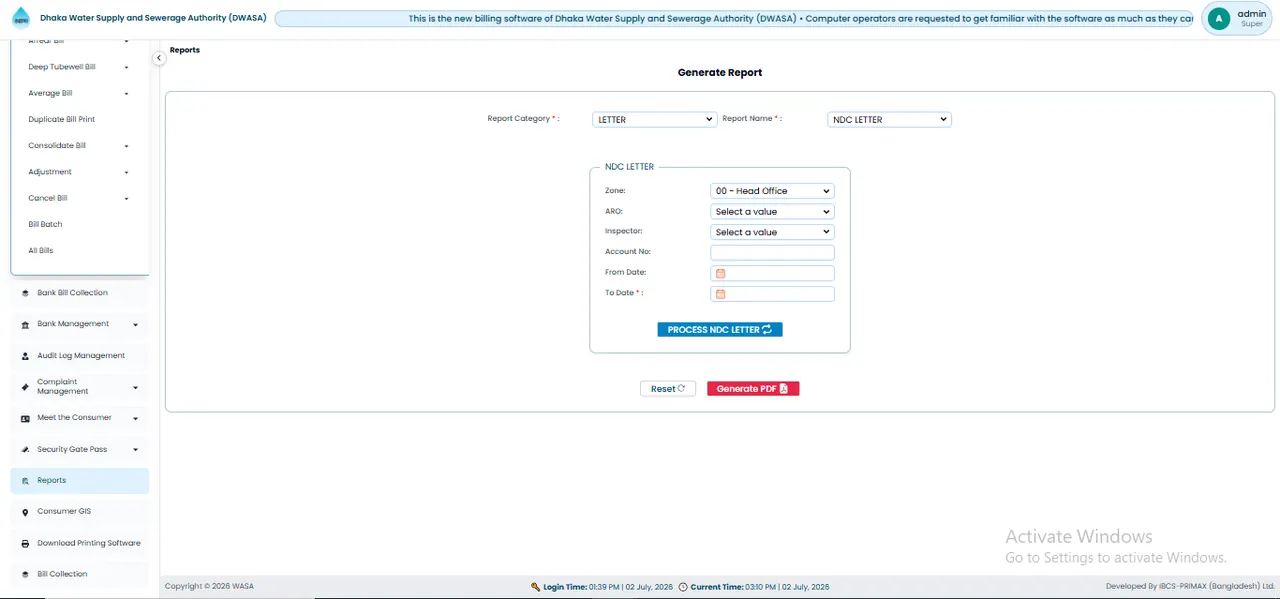Reset the report form
This screenshot has height=599, width=1280.
click(668, 389)
